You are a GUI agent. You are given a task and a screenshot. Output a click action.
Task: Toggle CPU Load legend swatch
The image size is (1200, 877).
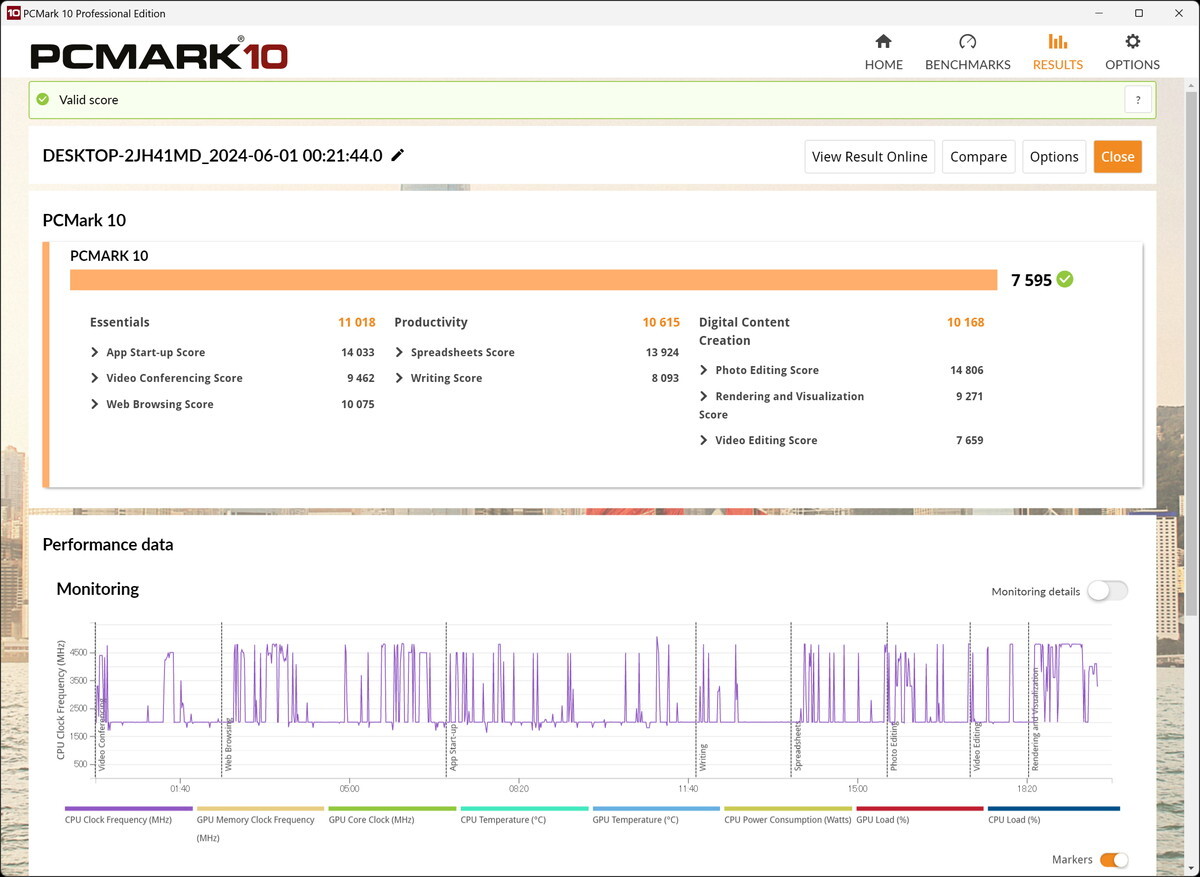point(1052,808)
